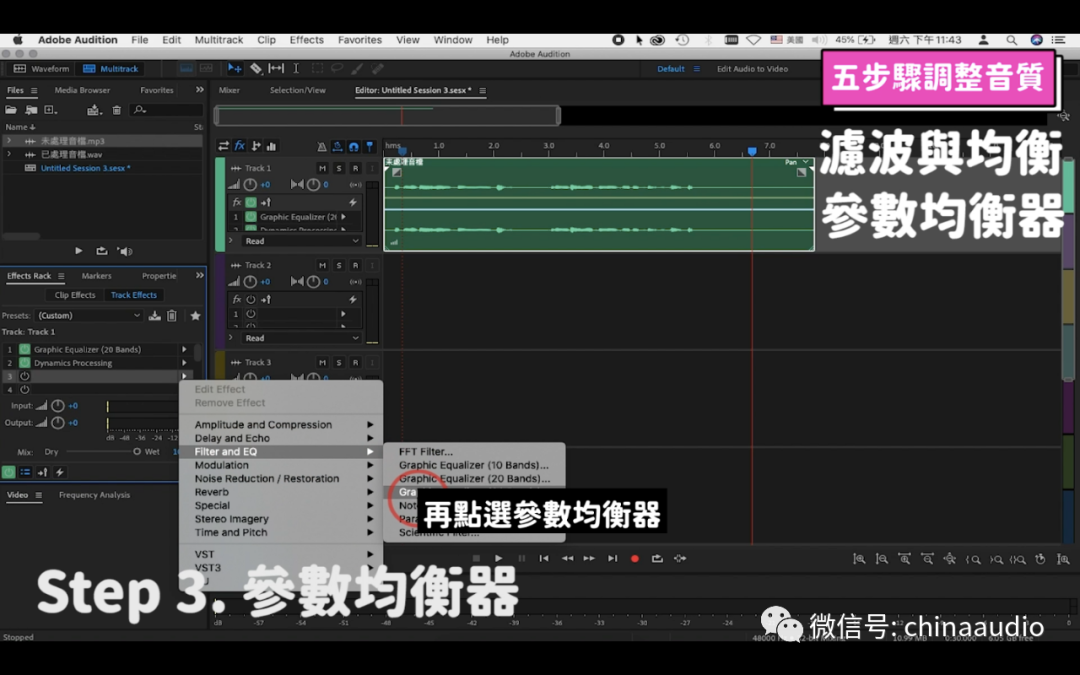This screenshot has height=675, width=1080.
Task: Click the list view icon at Effects Rack bottom
Action: pos(25,472)
